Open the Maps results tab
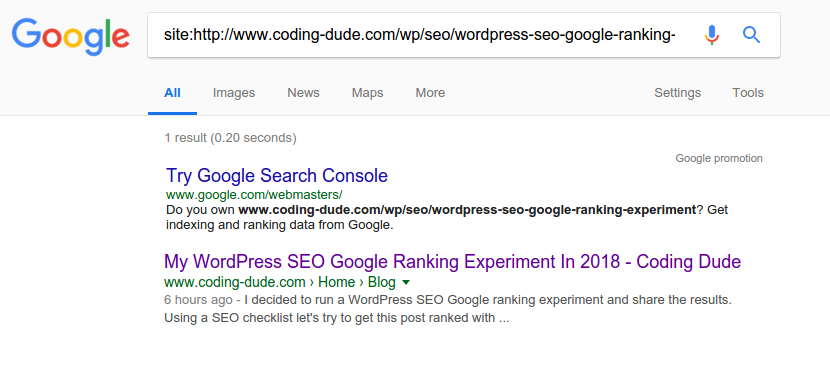 pyautogui.click(x=367, y=93)
